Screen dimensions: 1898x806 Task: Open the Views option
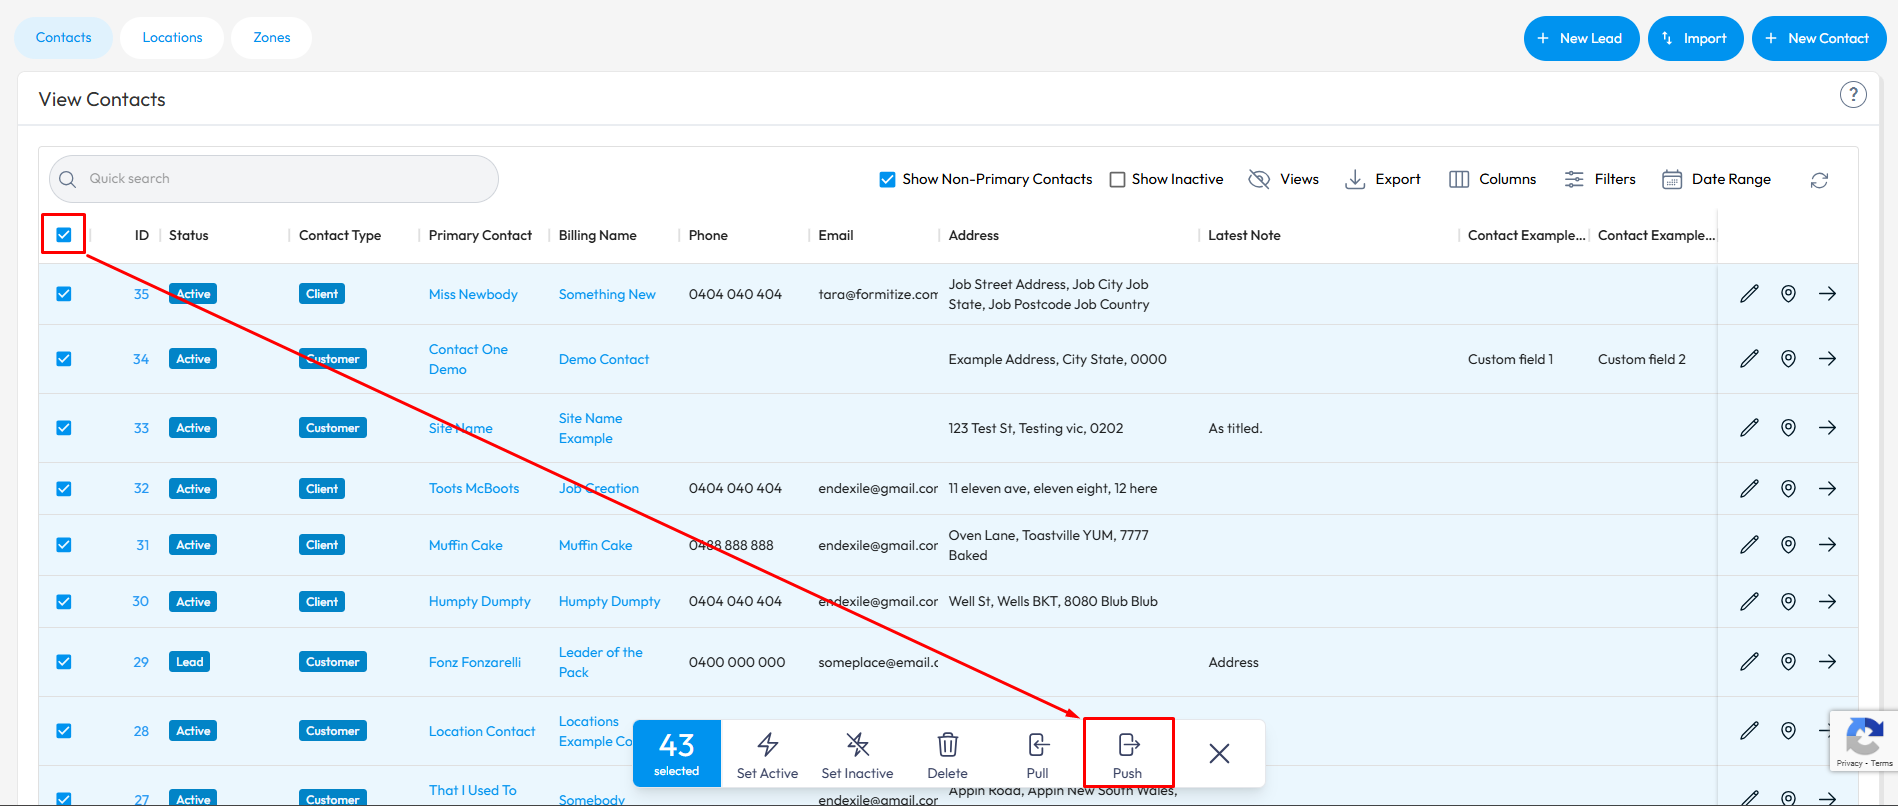pos(1284,179)
